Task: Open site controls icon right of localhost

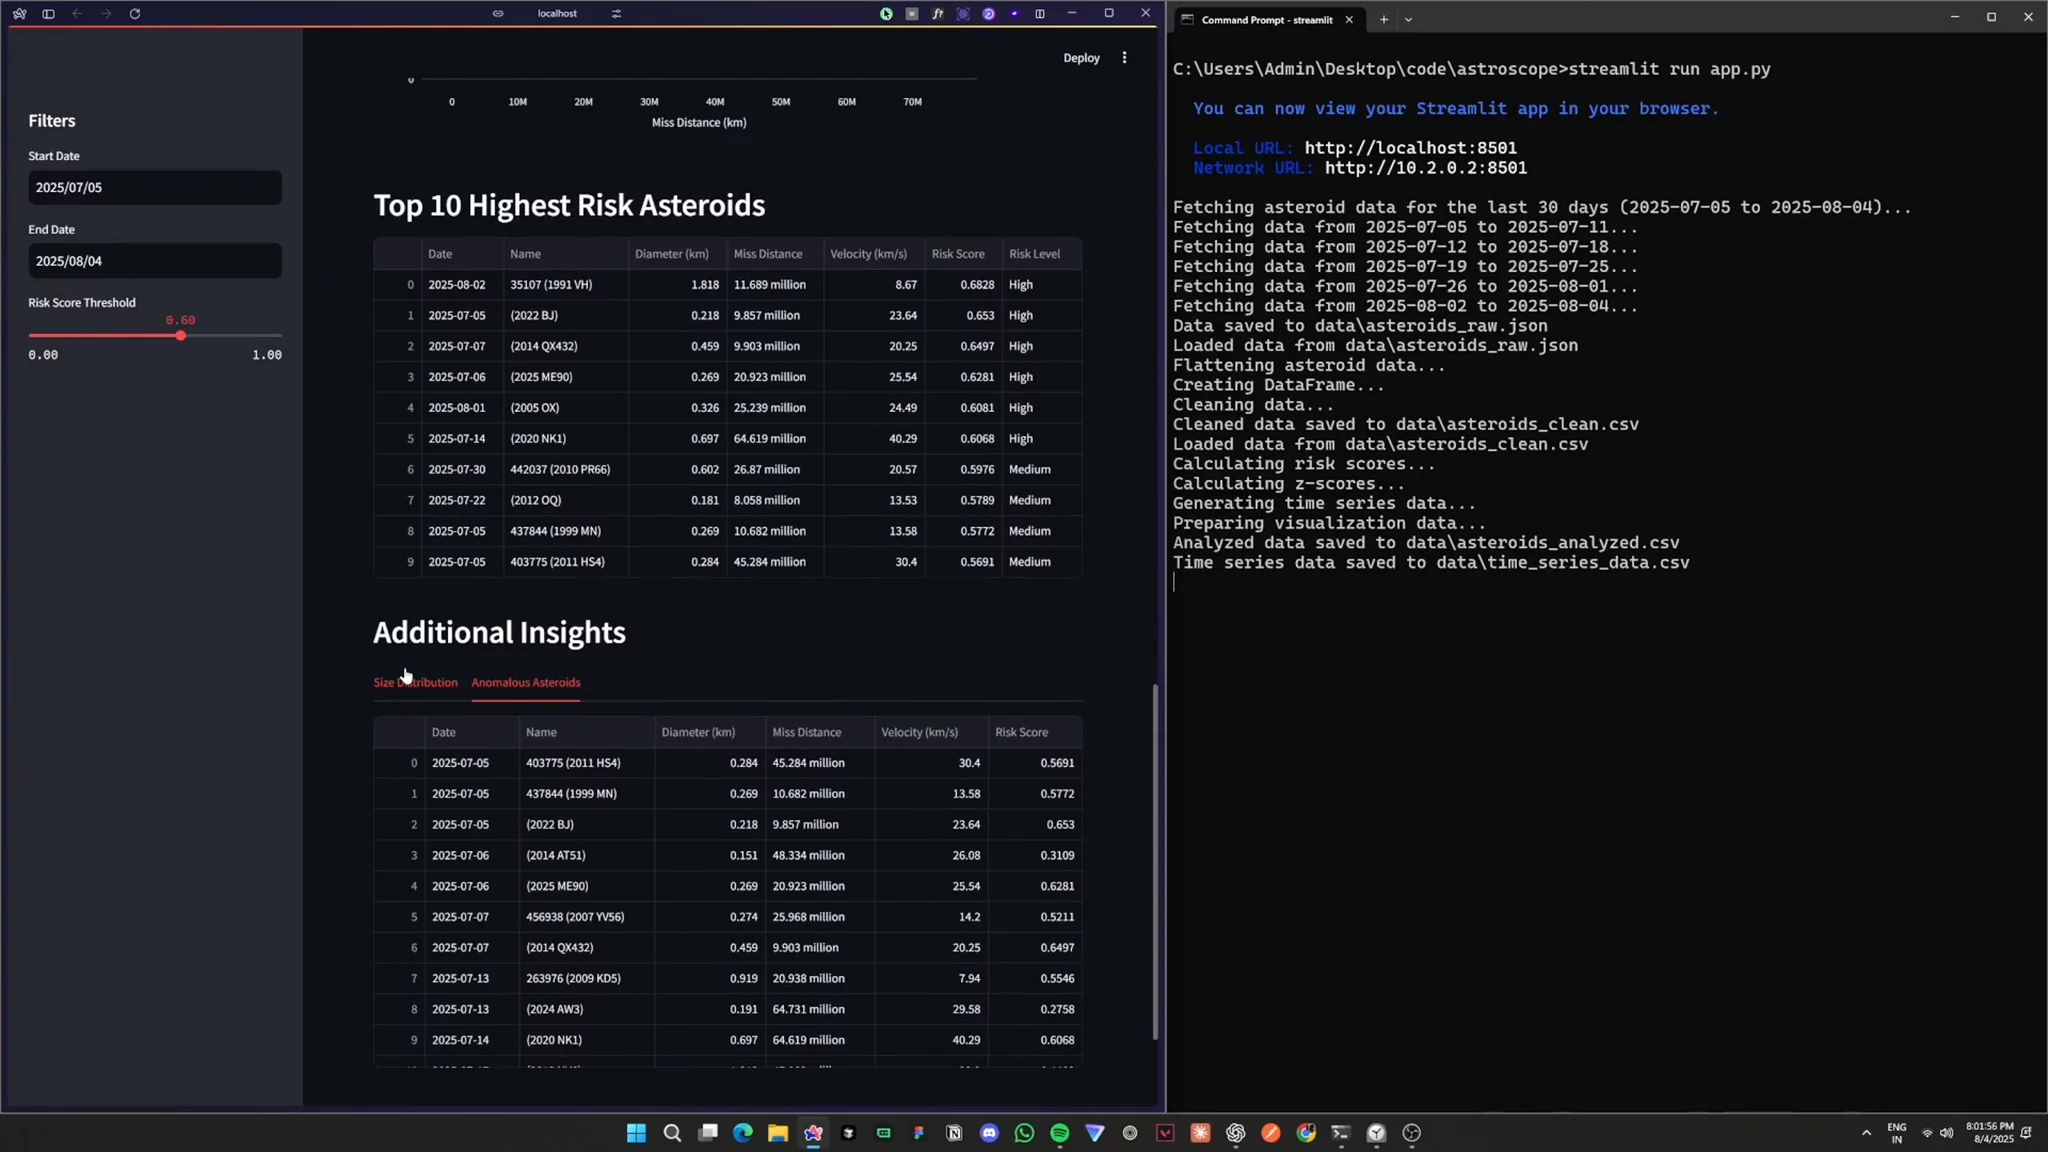Action: point(616,14)
